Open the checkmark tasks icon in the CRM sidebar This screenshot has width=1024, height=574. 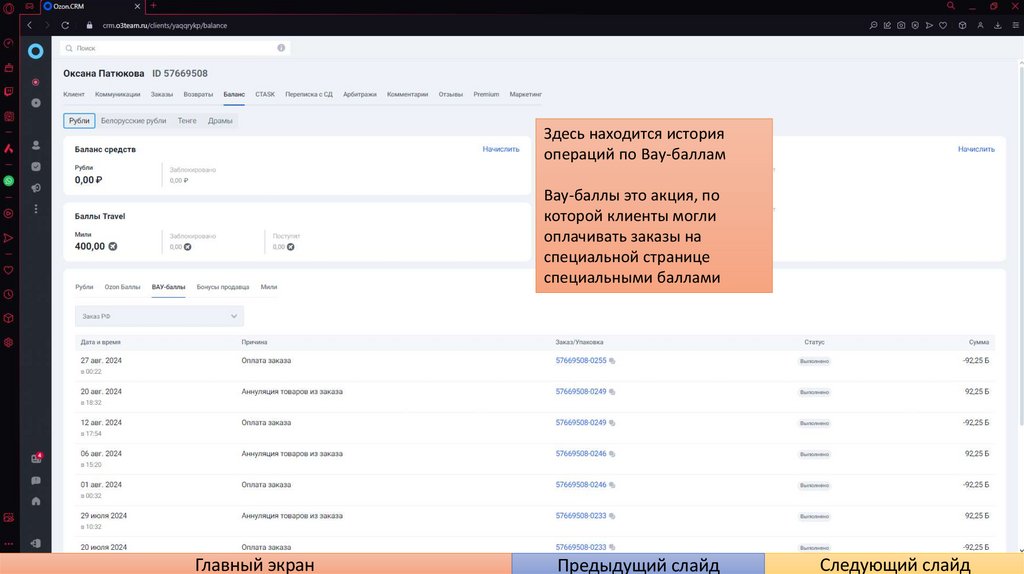pyautogui.click(x=36, y=167)
